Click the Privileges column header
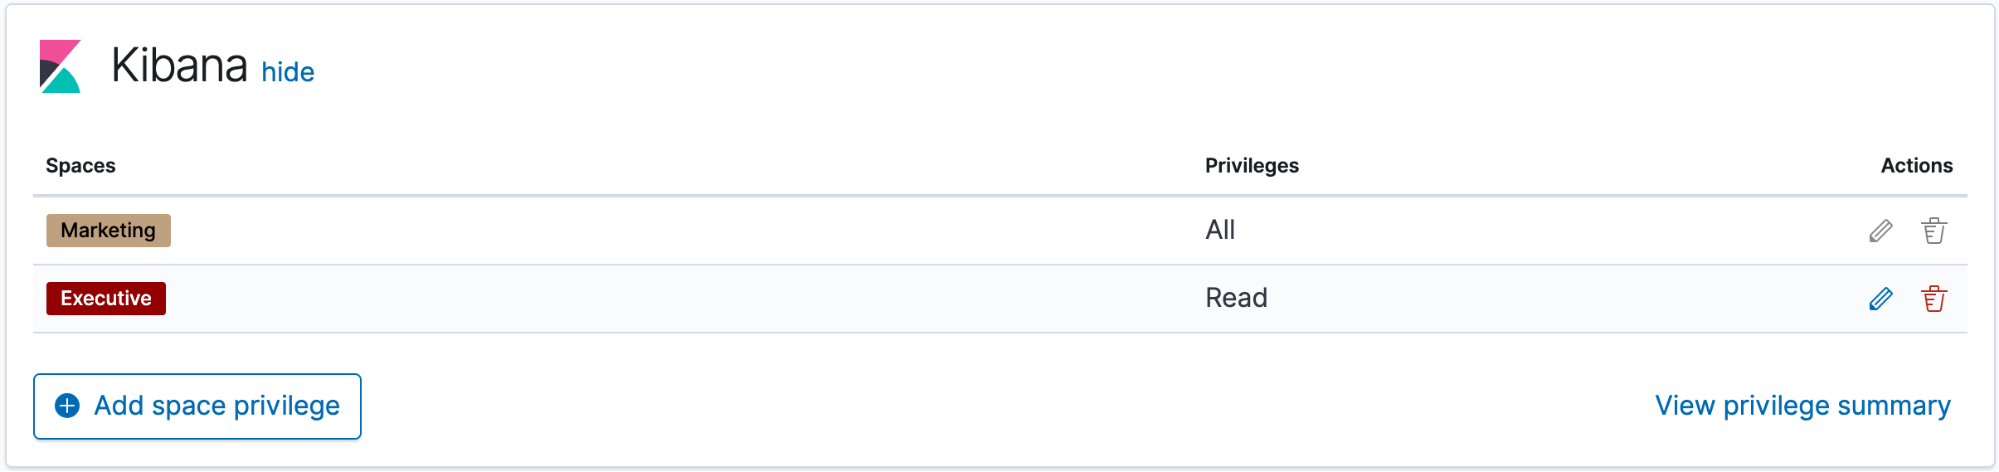The image size is (1999, 472). point(1251,166)
